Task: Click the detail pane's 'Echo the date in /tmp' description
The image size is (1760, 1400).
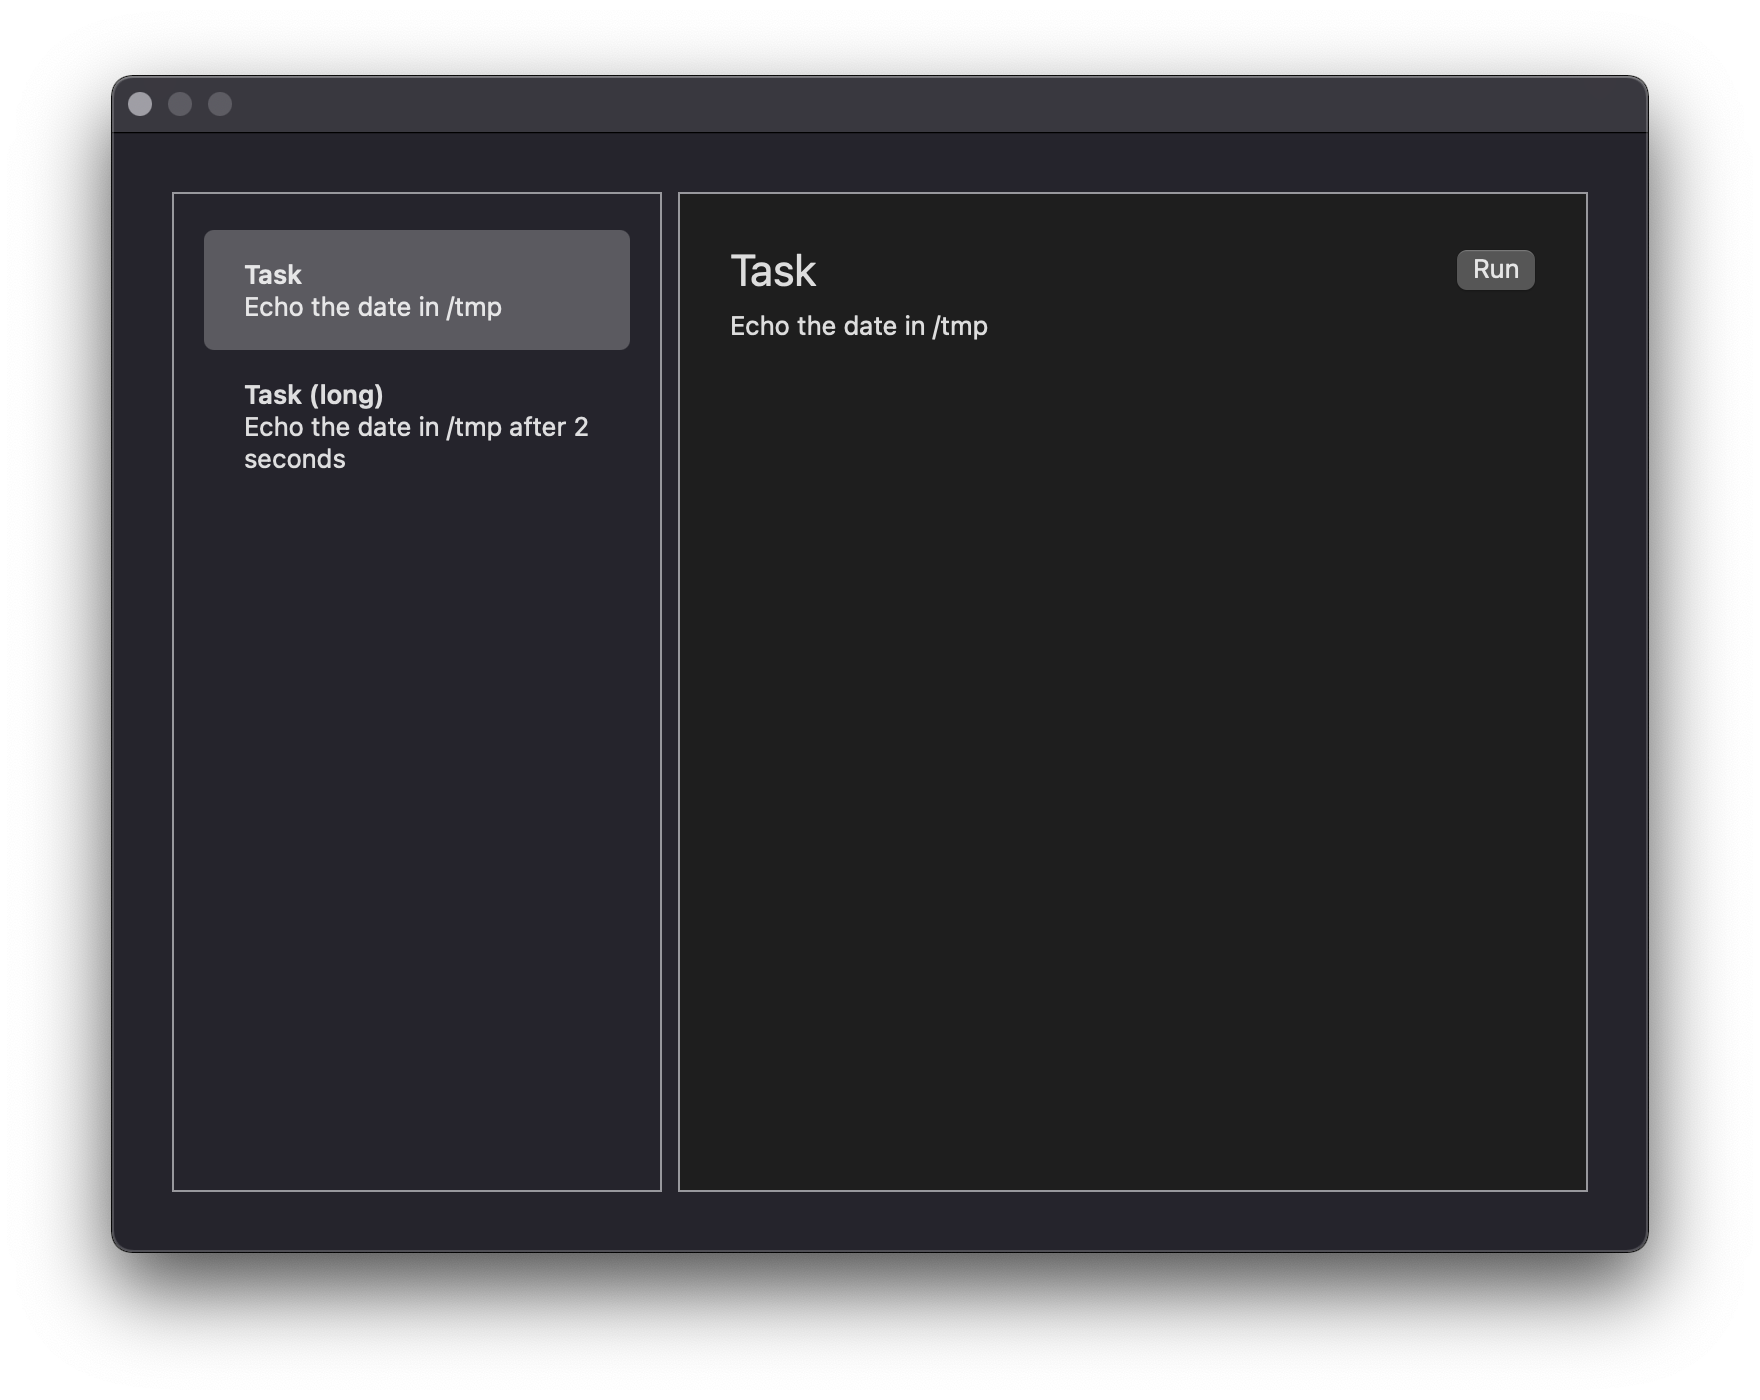Action: pos(859,326)
